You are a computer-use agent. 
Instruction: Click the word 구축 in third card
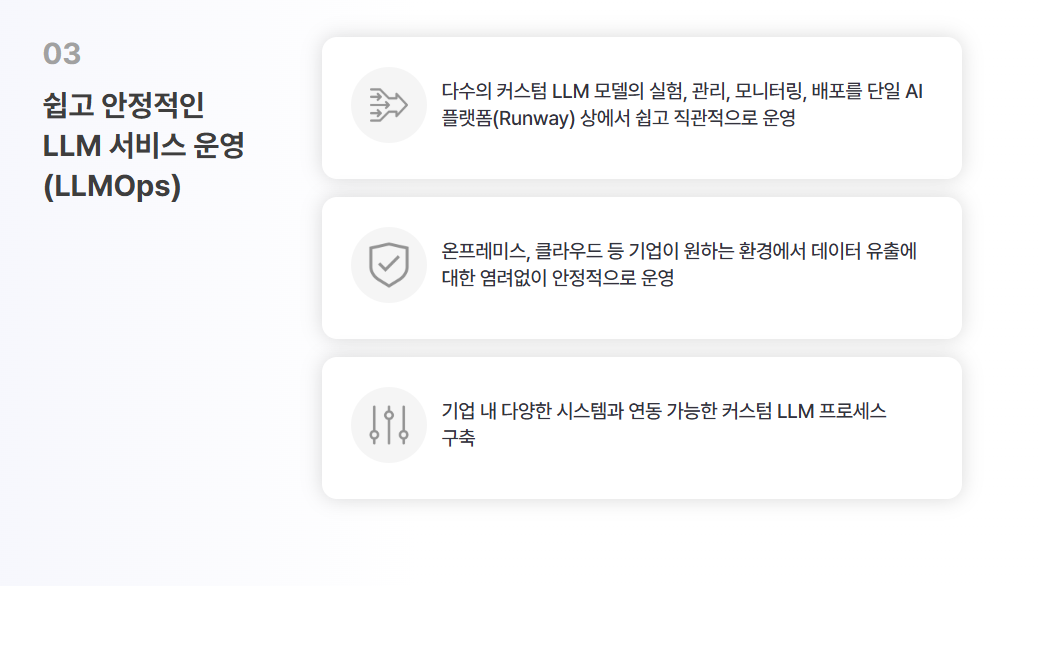tap(458, 438)
